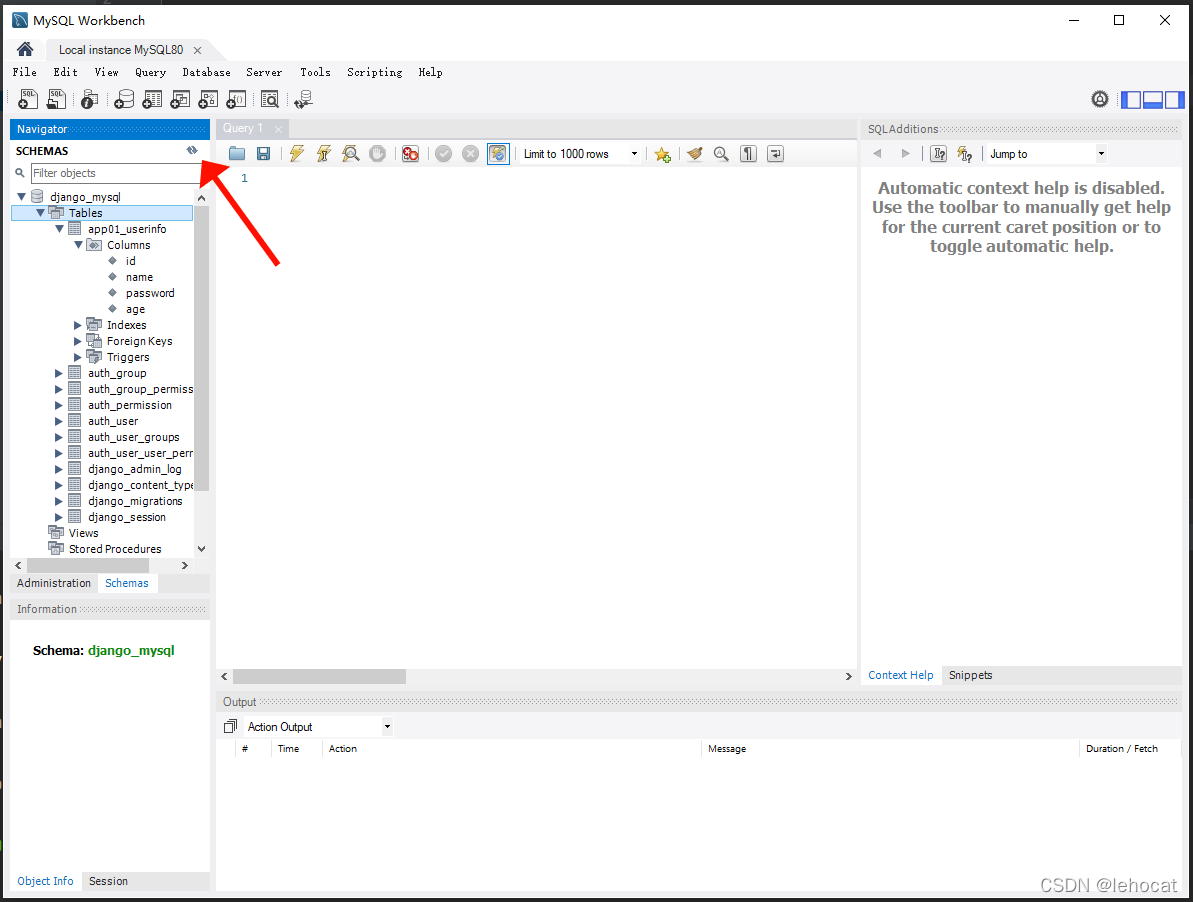Toggle invisible characters display
Screen dimensions: 1193x902
749,154
